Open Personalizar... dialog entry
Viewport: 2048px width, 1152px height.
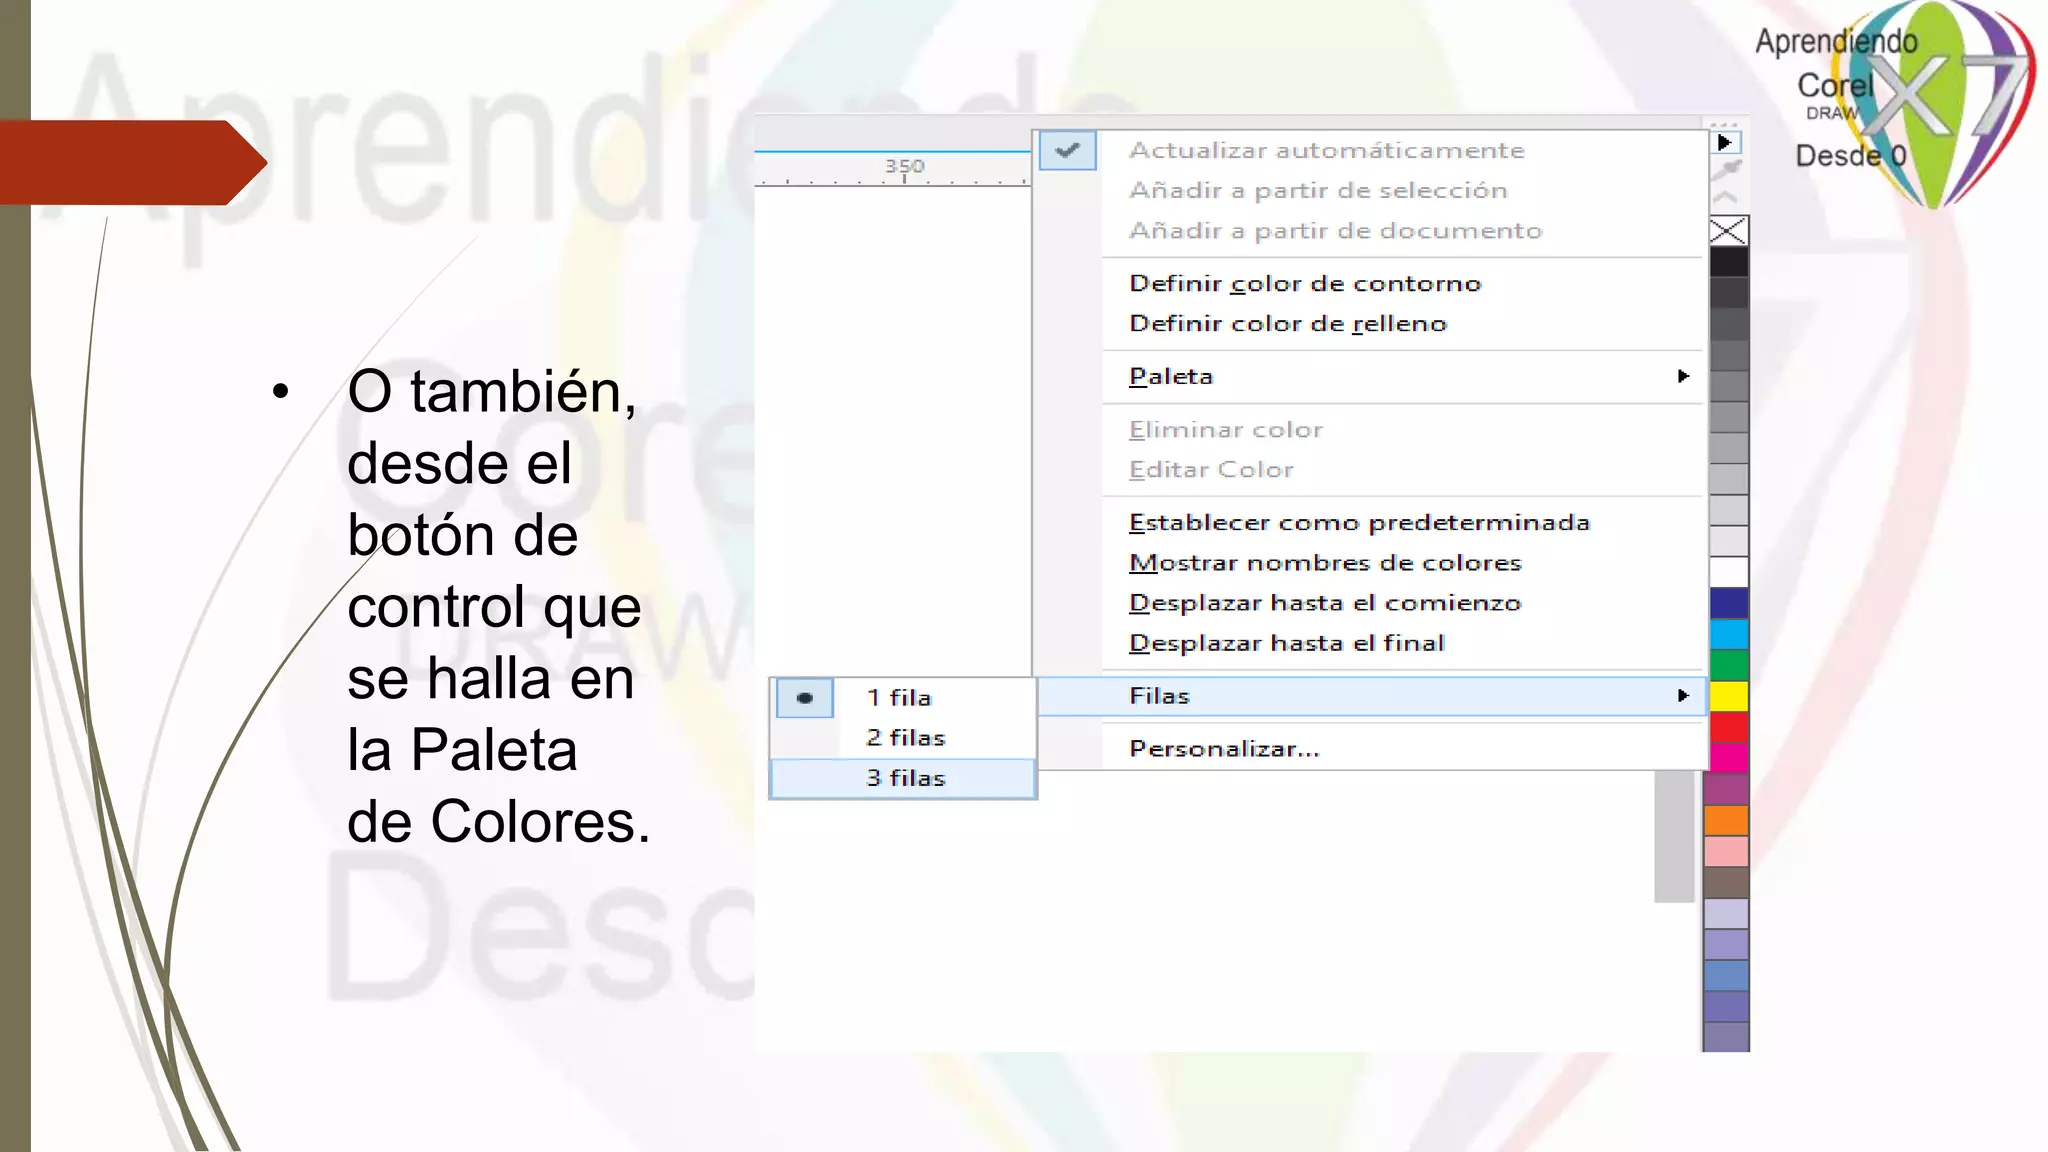pos(1224,749)
